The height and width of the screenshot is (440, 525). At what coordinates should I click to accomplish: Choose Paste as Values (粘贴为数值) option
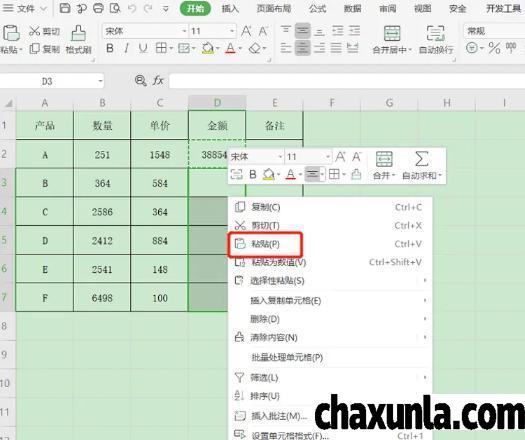(279, 262)
